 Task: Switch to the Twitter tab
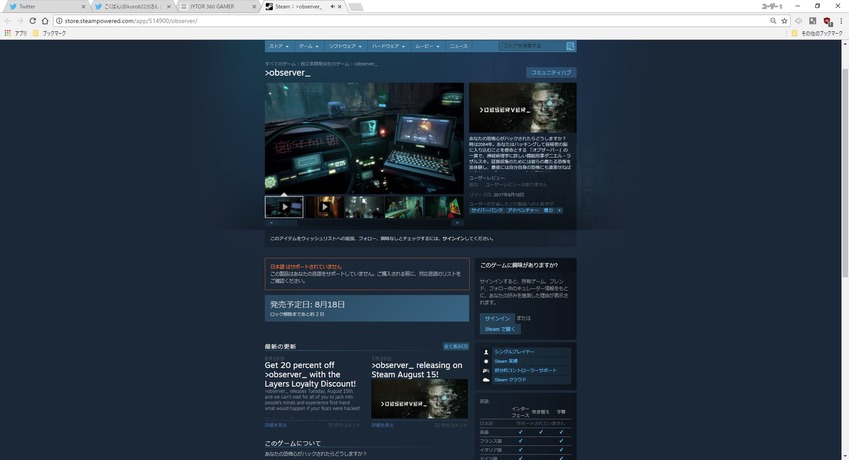[x=44, y=6]
